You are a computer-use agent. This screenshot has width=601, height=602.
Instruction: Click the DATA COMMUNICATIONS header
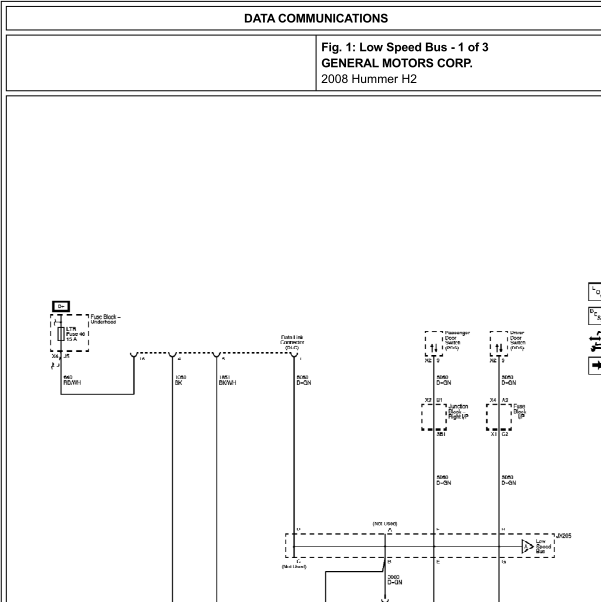point(316,18)
